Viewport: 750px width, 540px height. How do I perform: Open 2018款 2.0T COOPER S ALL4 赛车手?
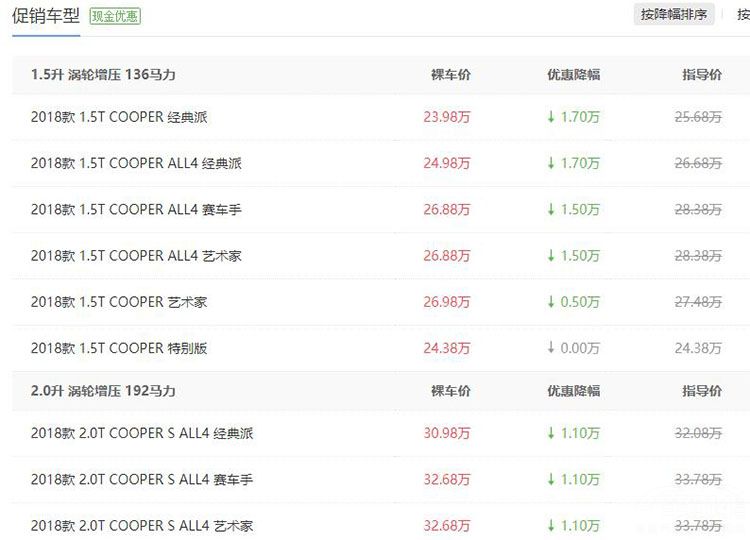142,479
